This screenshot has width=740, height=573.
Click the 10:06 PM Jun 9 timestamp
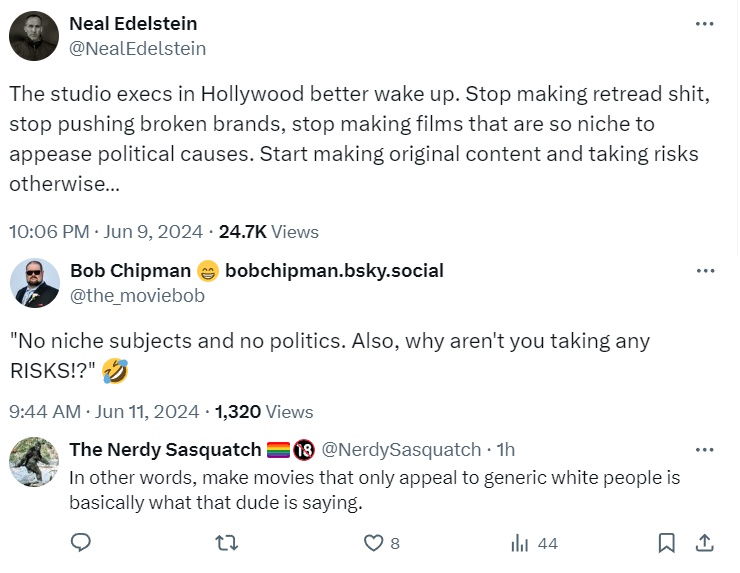coord(105,231)
